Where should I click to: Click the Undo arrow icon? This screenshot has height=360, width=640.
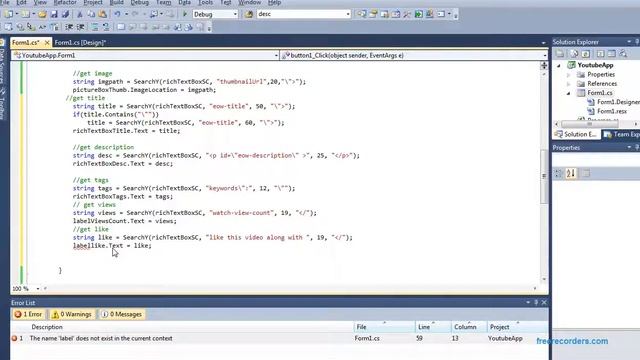[117, 14]
